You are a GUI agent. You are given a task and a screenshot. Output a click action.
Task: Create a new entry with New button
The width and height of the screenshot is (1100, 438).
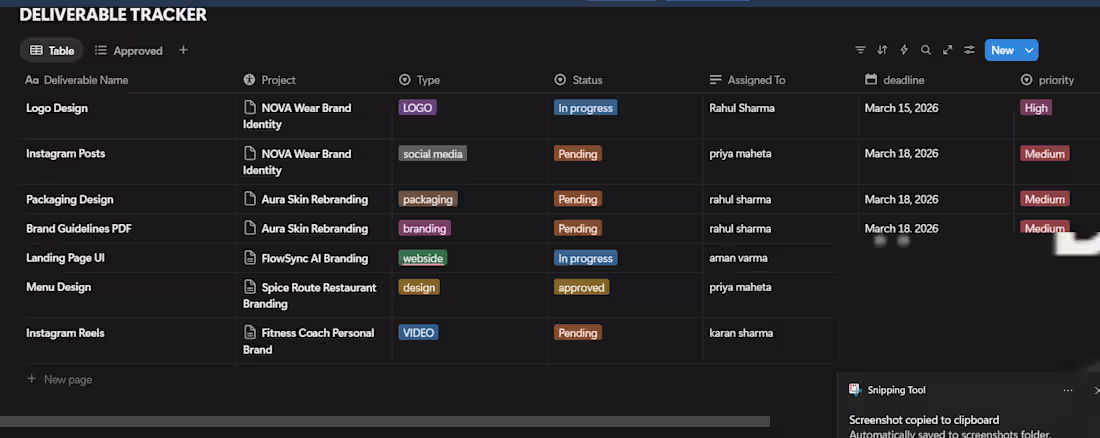(1002, 50)
